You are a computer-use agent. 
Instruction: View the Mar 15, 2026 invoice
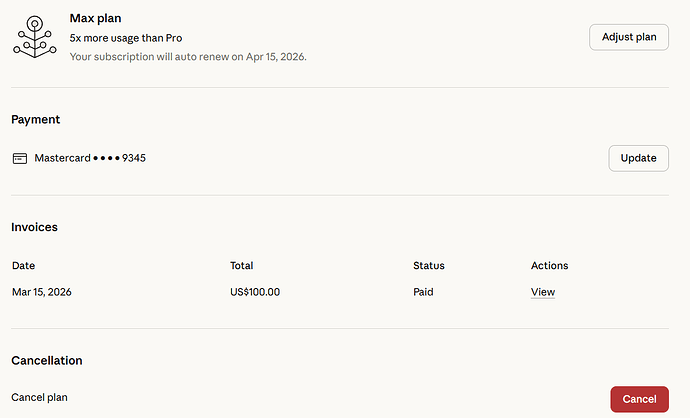click(x=543, y=292)
